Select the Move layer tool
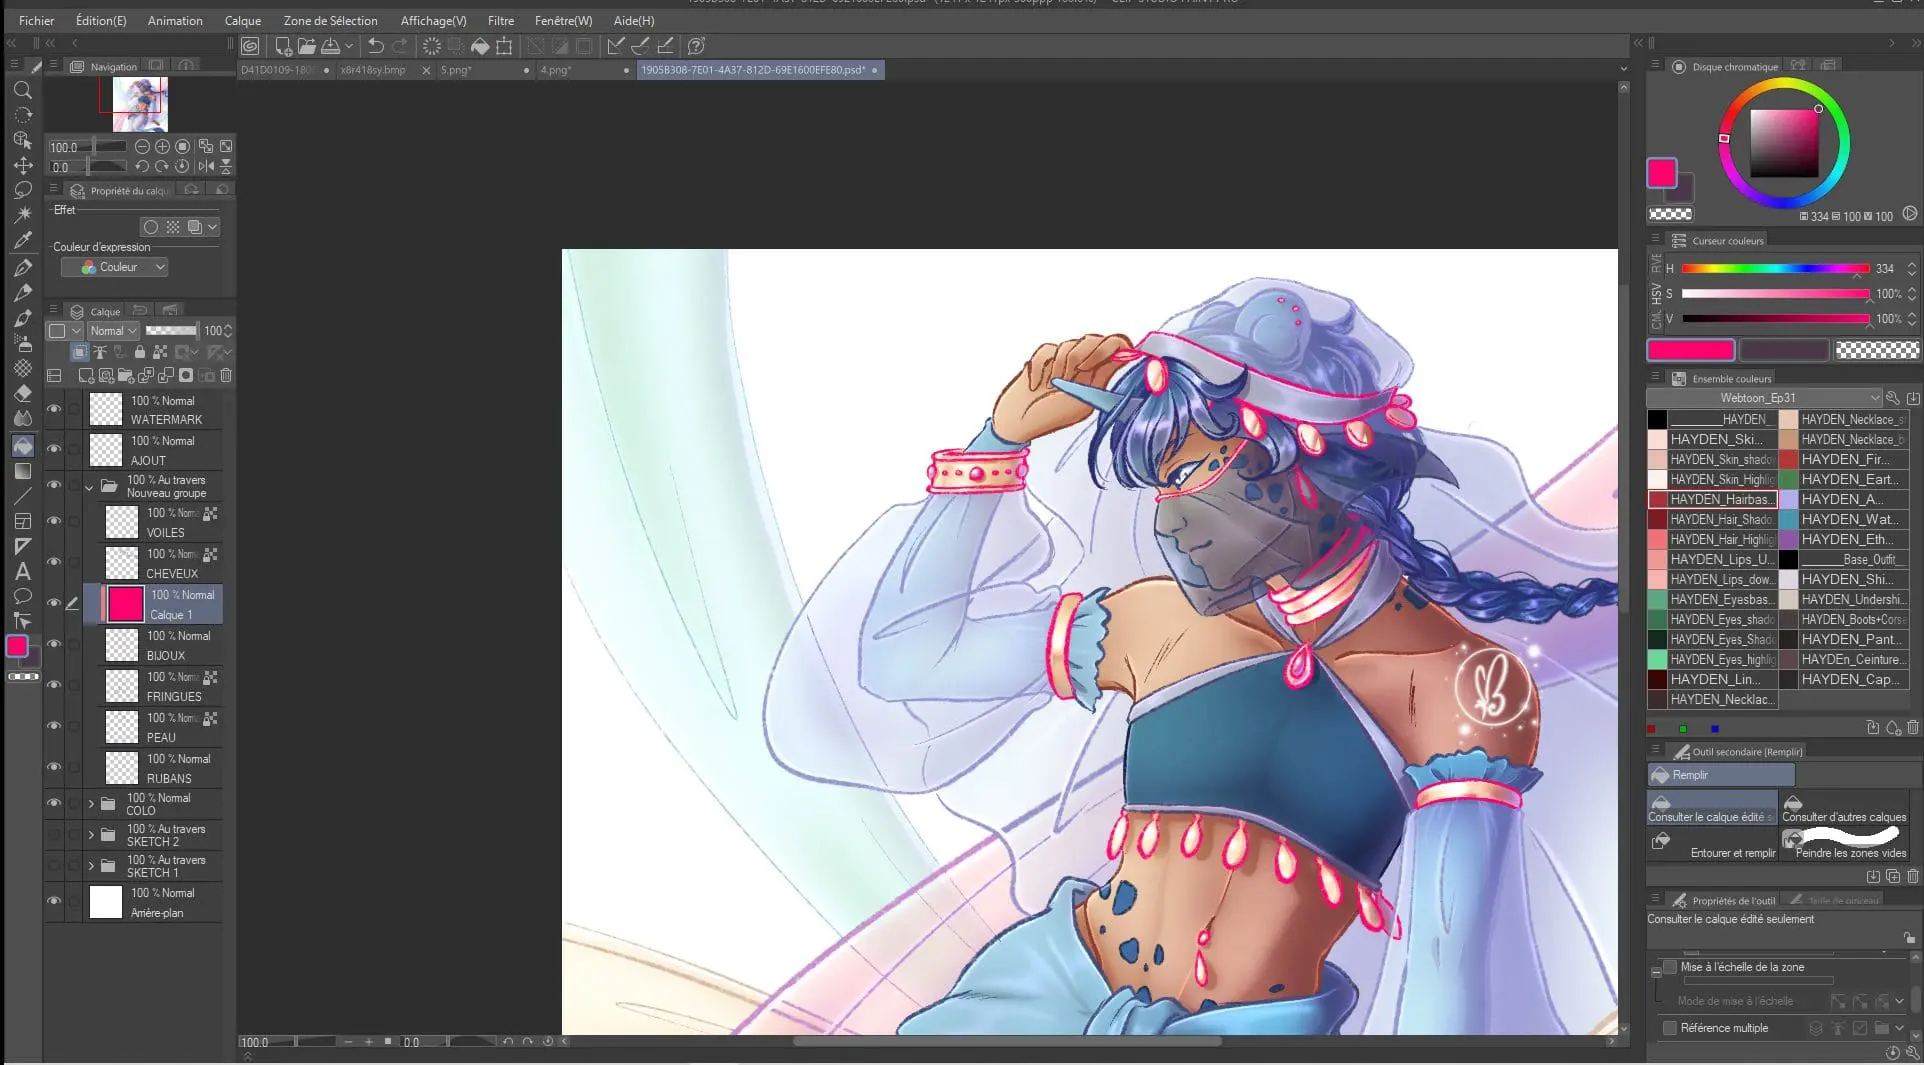 pos(22,165)
